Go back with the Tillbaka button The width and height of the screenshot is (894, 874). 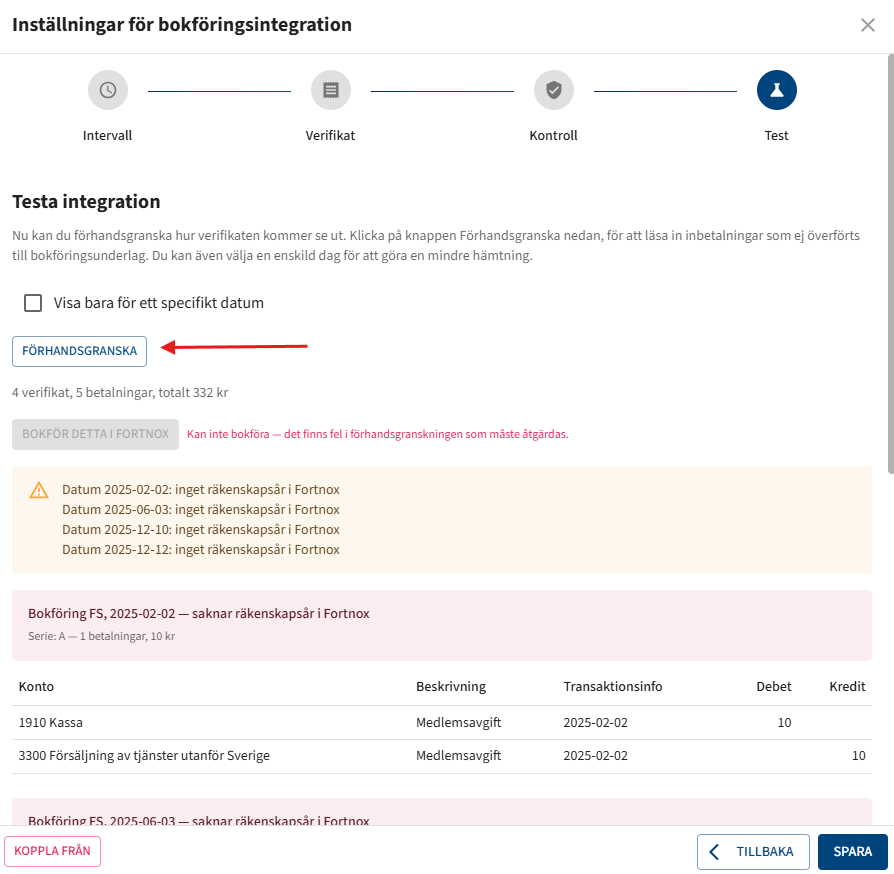(x=753, y=852)
